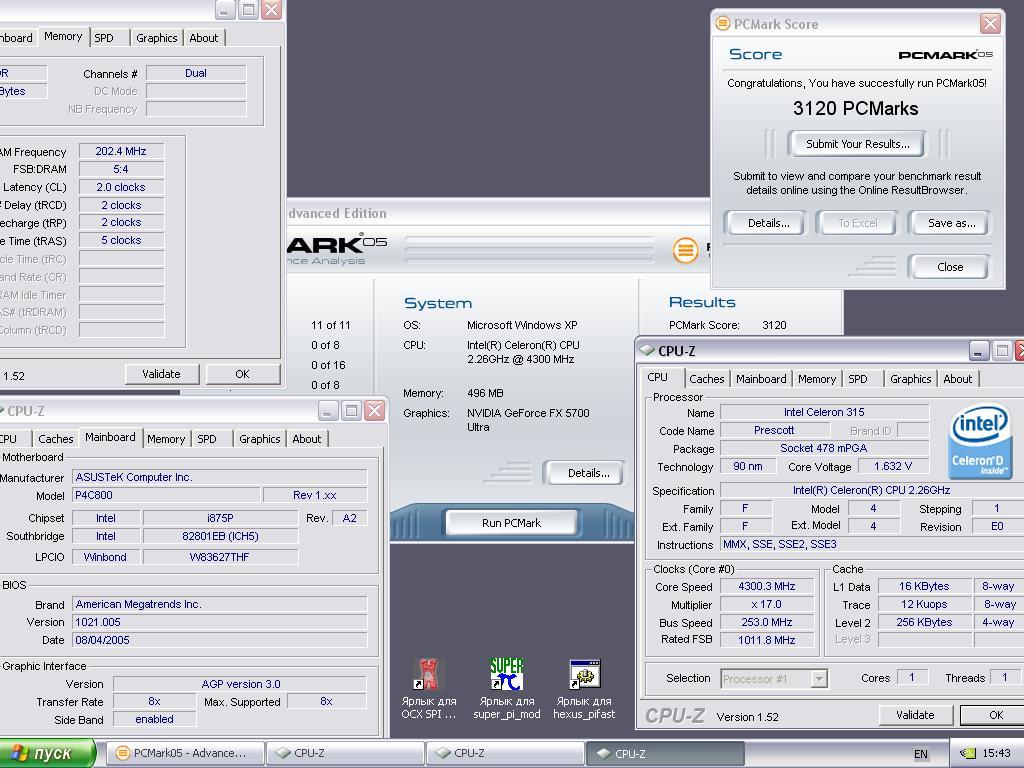Open the hexus_pifast desktop shortcut icon
1024x768 pixels.
(x=584, y=674)
